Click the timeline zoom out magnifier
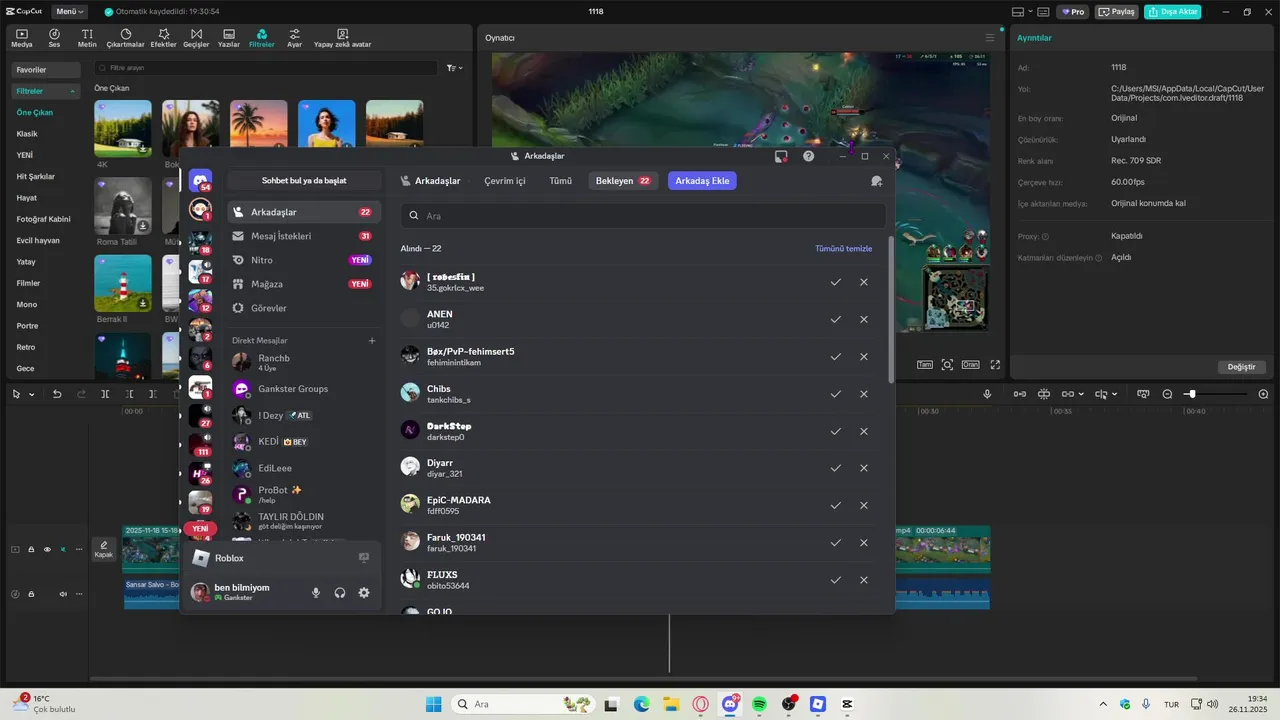The image size is (1280, 720). 1167,394
